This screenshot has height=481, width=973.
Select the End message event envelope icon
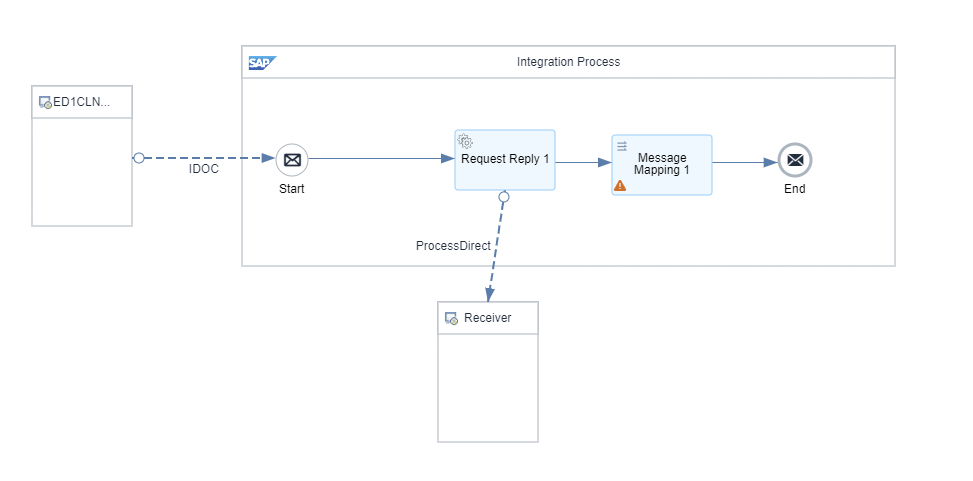coord(795,160)
